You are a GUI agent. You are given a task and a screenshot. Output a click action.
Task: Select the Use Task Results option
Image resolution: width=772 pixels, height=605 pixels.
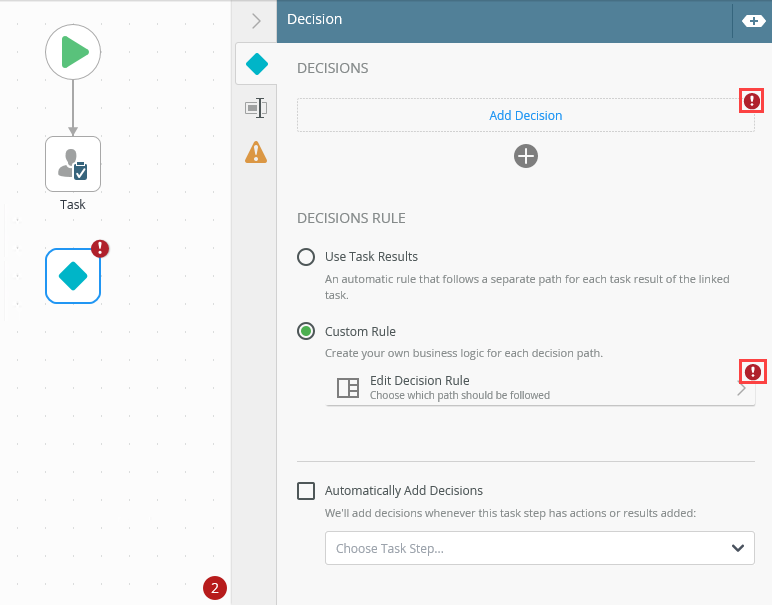tap(307, 257)
